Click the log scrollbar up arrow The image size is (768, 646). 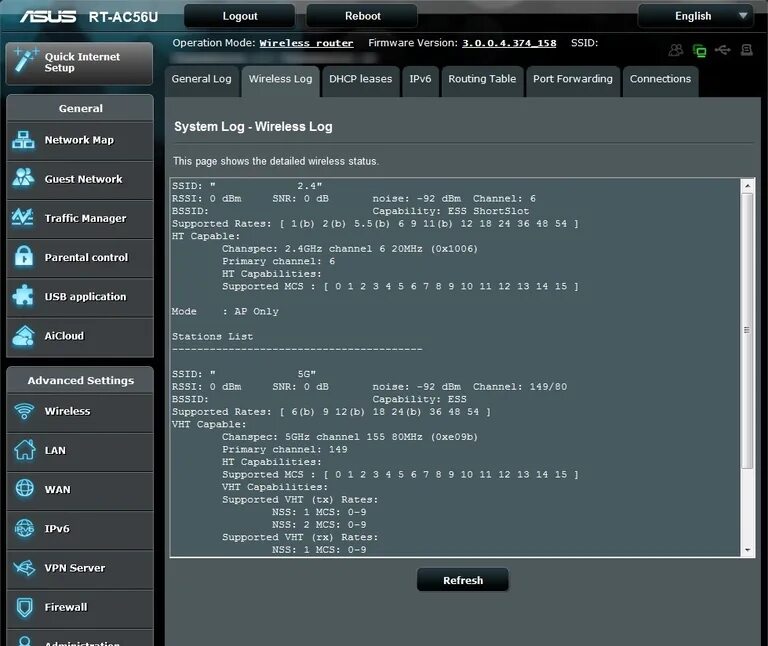click(x=747, y=186)
